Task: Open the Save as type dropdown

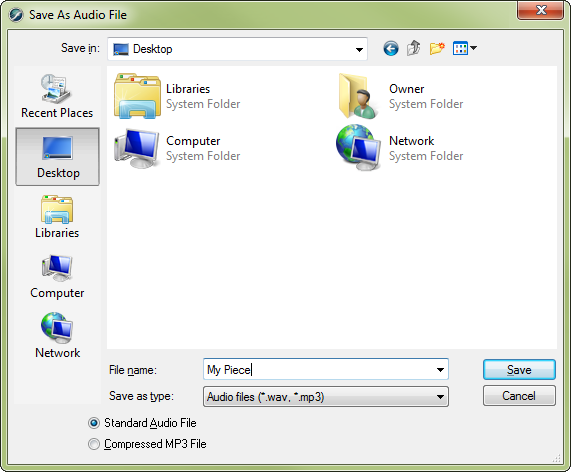Action: 326,397
